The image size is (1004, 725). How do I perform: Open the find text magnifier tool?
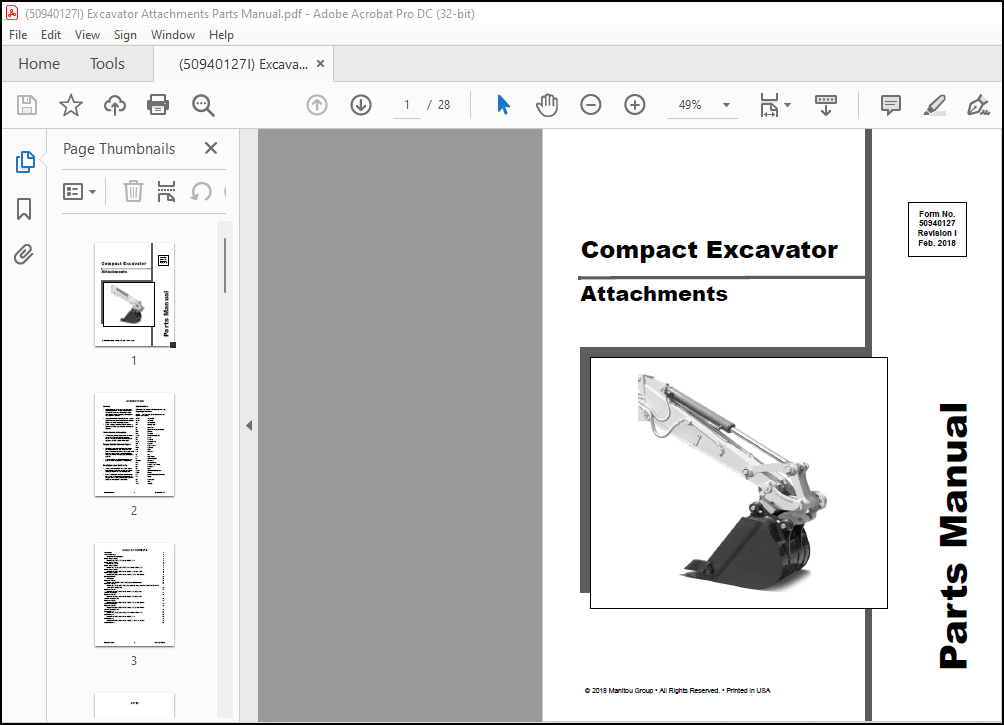pyautogui.click(x=203, y=105)
